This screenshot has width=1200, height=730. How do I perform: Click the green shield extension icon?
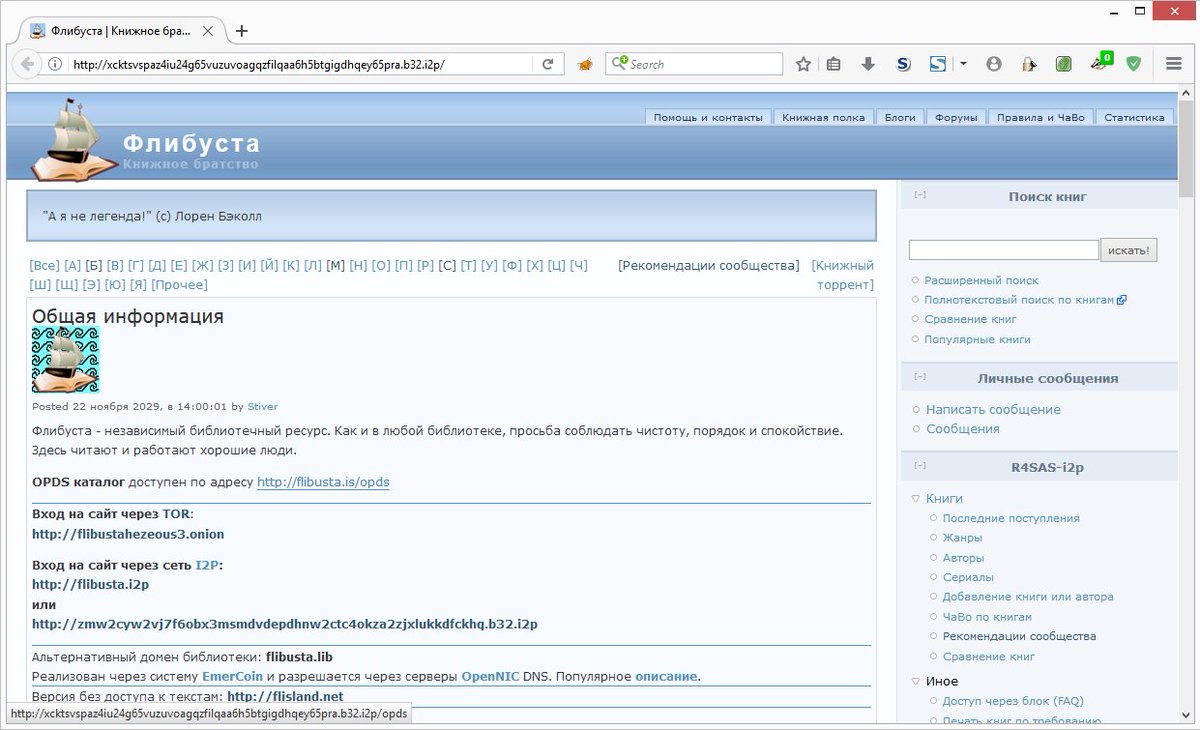[x=1133, y=63]
